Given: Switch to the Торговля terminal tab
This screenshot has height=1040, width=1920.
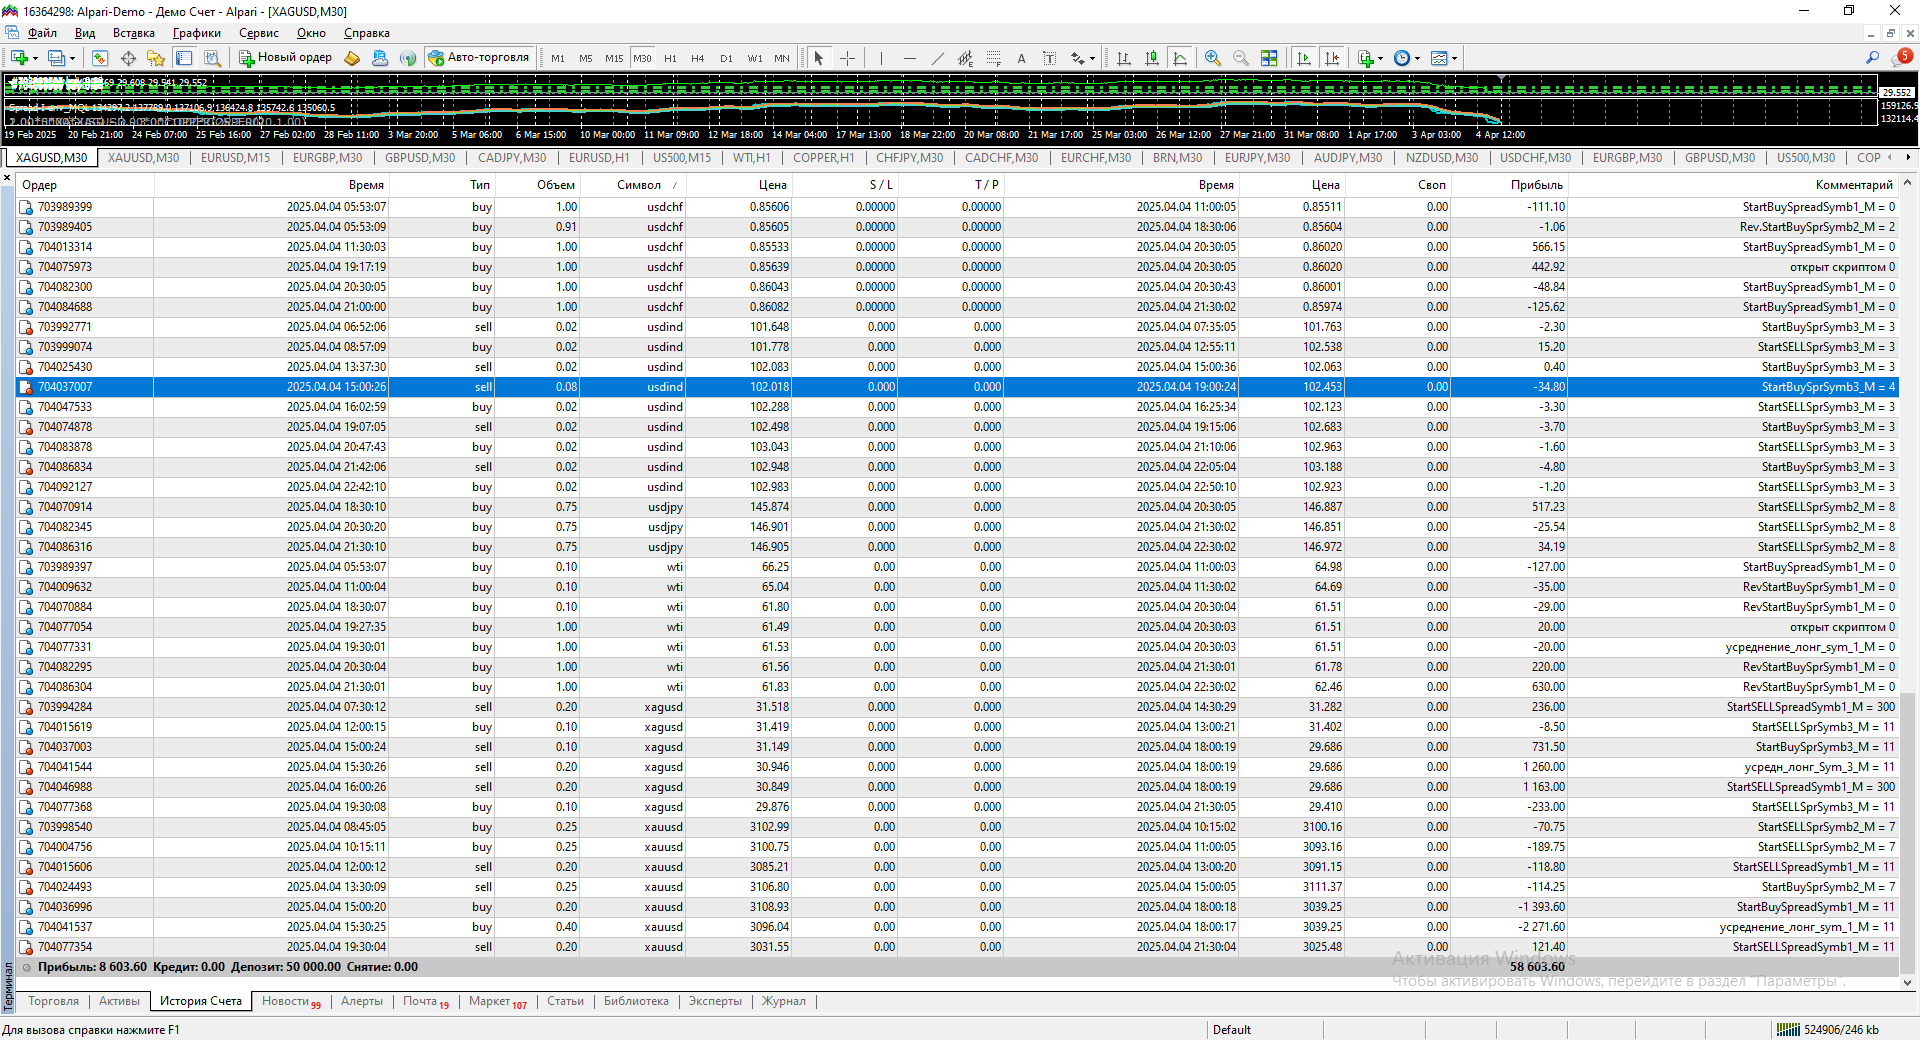Looking at the screenshot, I should [x=53, y=1001].
